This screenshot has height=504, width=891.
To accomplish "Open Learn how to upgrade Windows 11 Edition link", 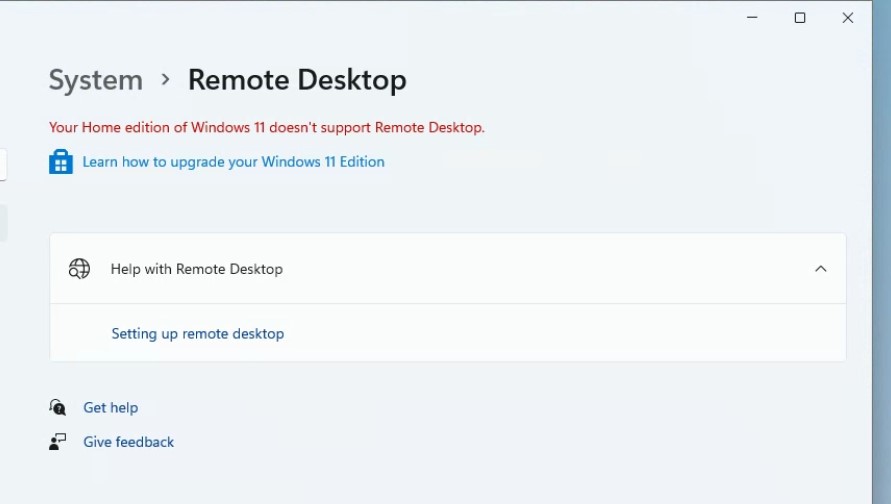I will coord(233,162).
